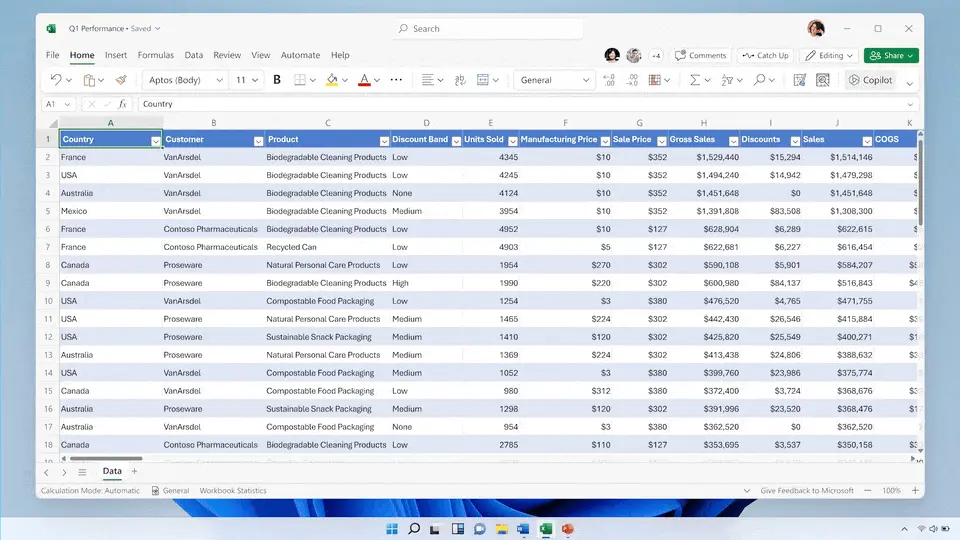The height and width of the screenshot is (540, 960).
Task: Click the Find and Select magnifier
Action: (759, 80)
